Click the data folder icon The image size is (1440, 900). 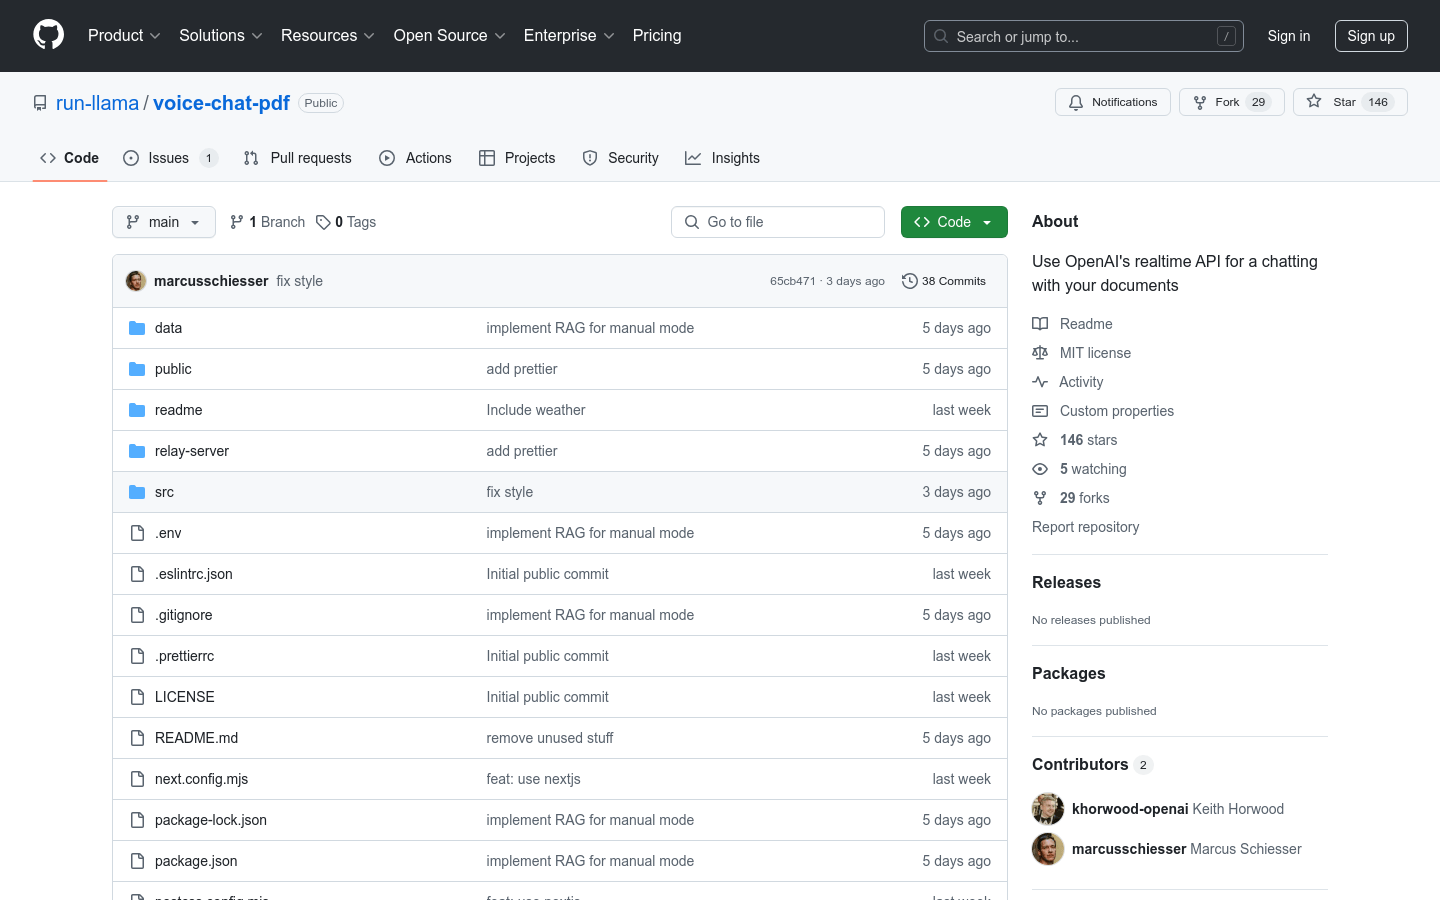coord(137,328)
